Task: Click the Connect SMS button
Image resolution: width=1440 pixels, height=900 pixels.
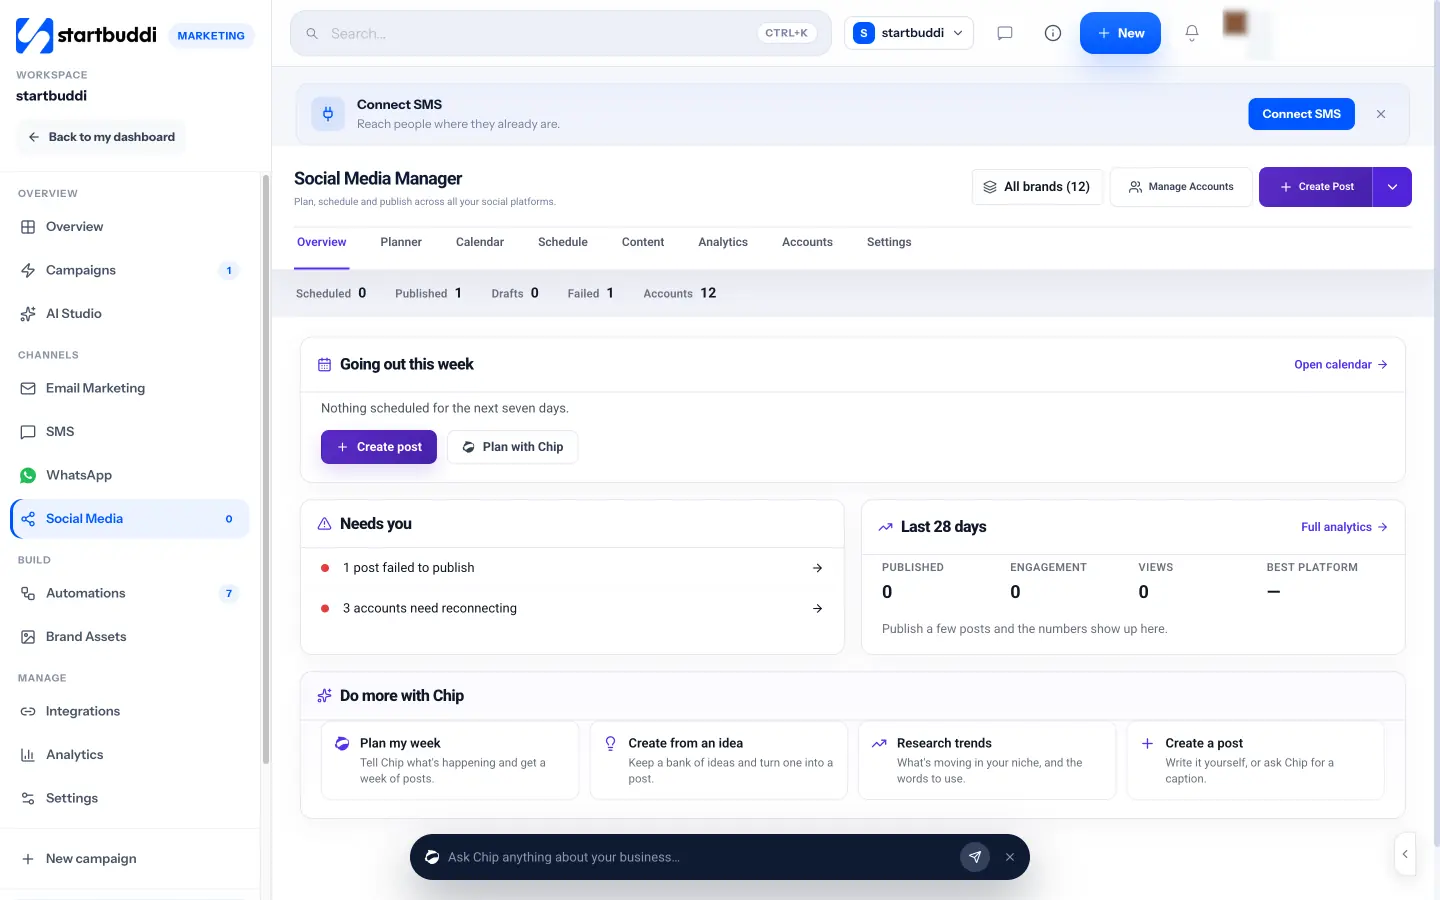Action: [1301, 114]
